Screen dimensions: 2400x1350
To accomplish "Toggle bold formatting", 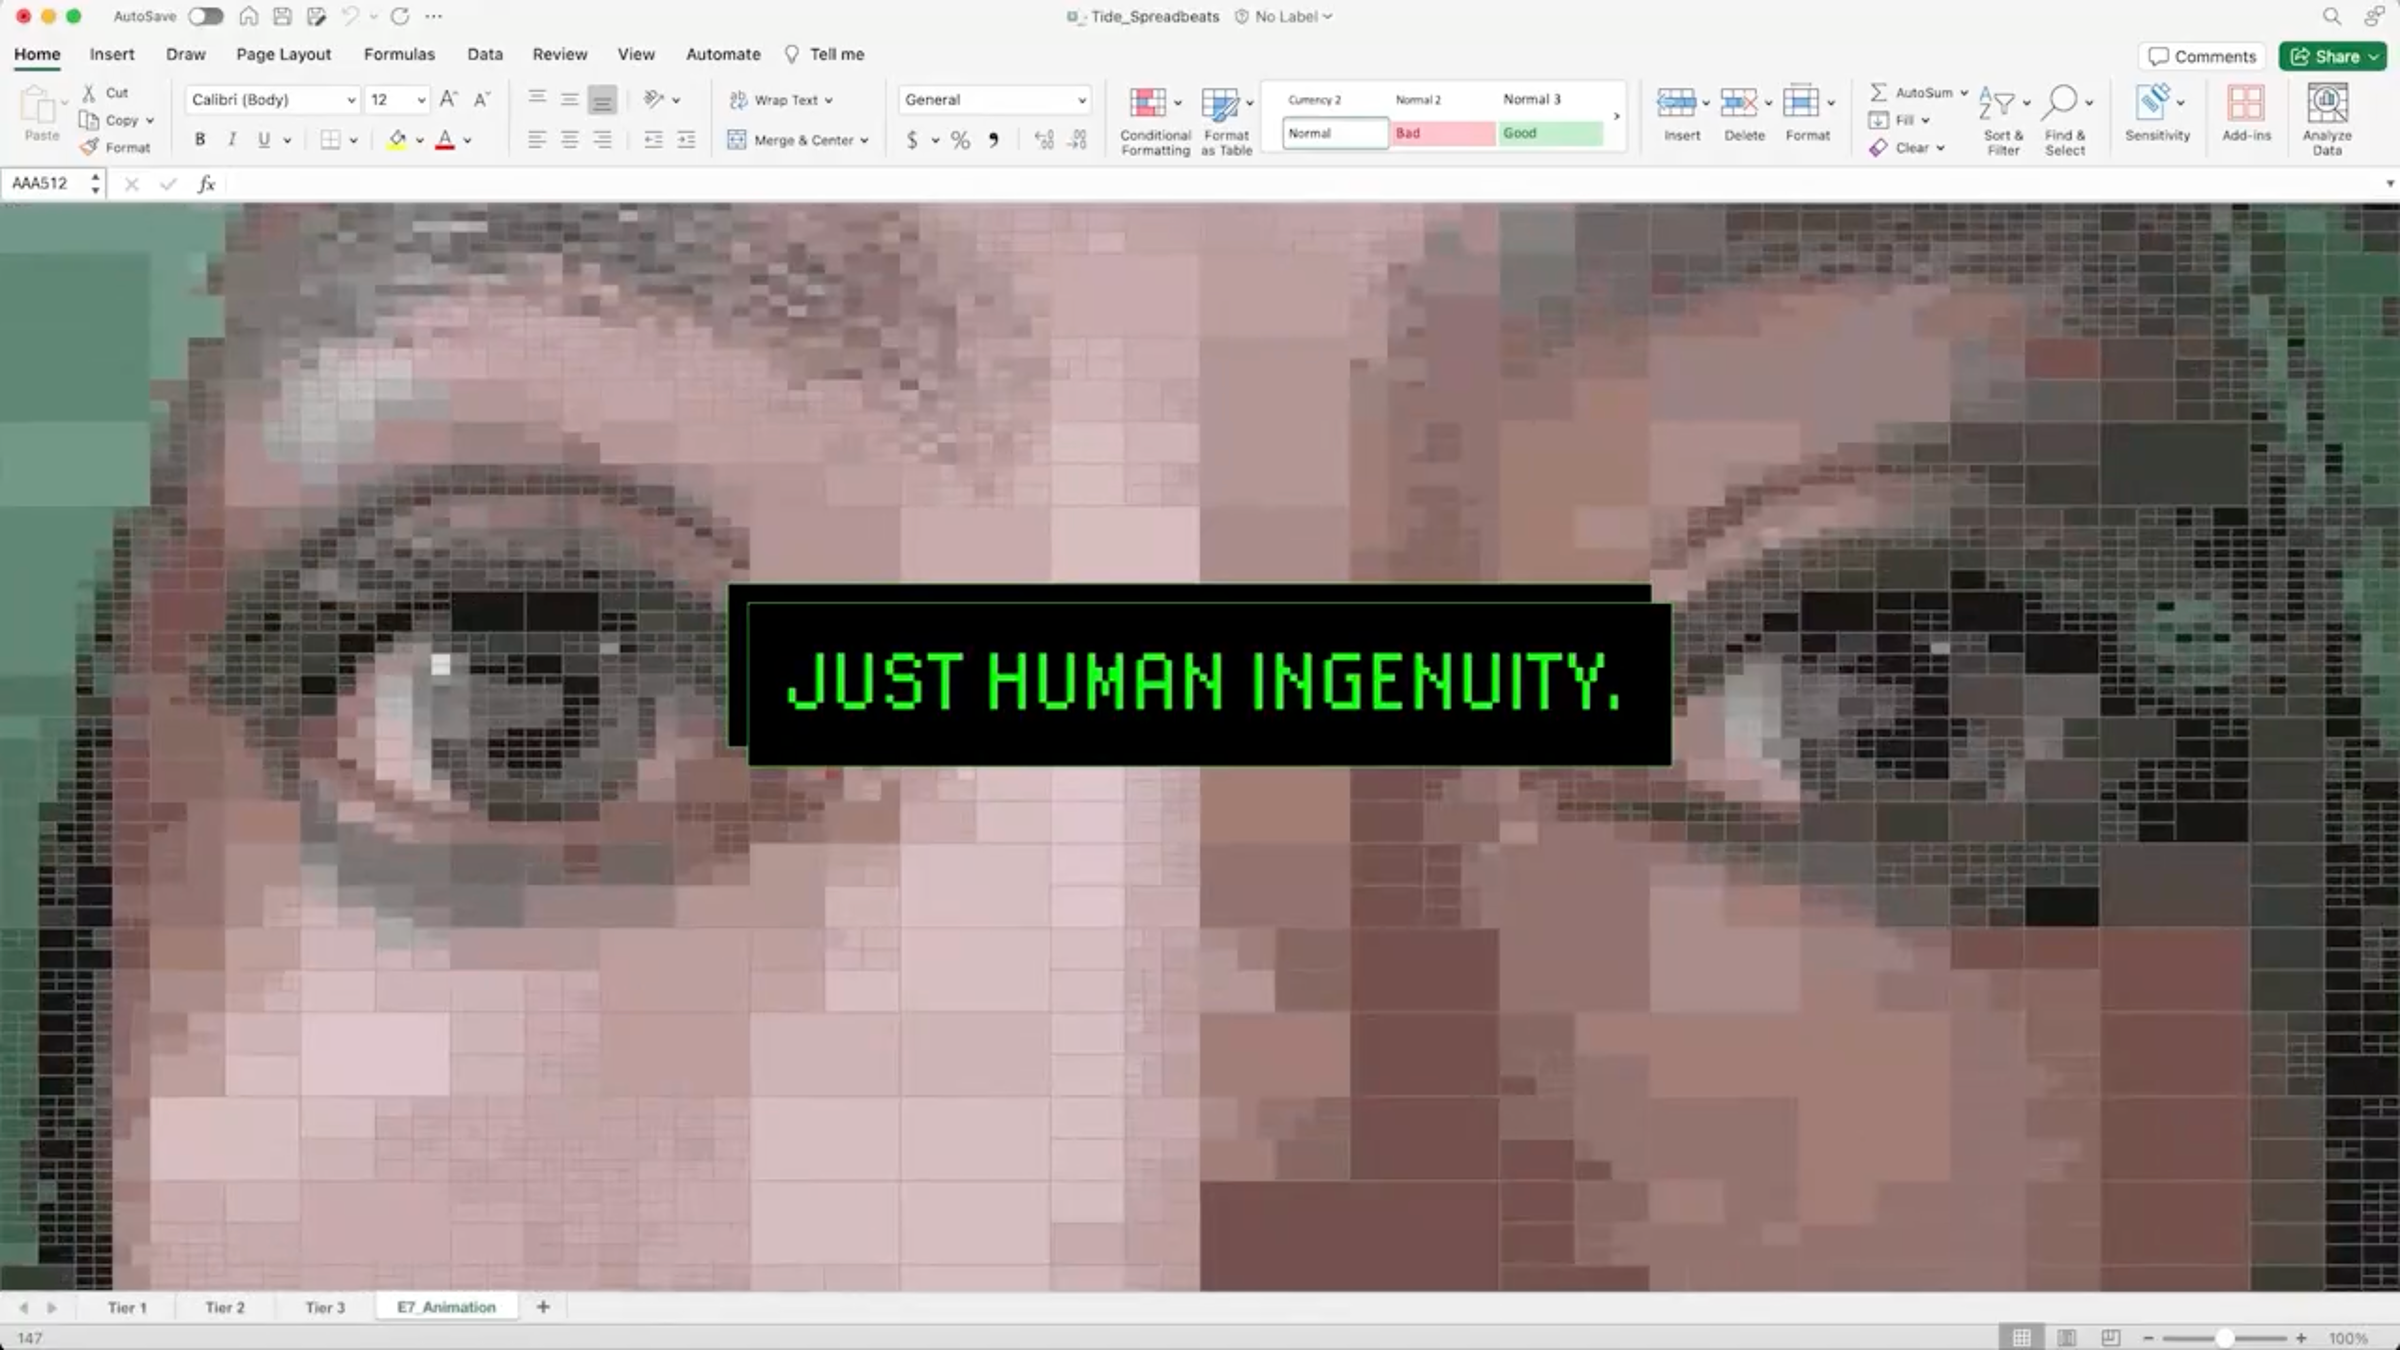I will (x=200, y=140).
